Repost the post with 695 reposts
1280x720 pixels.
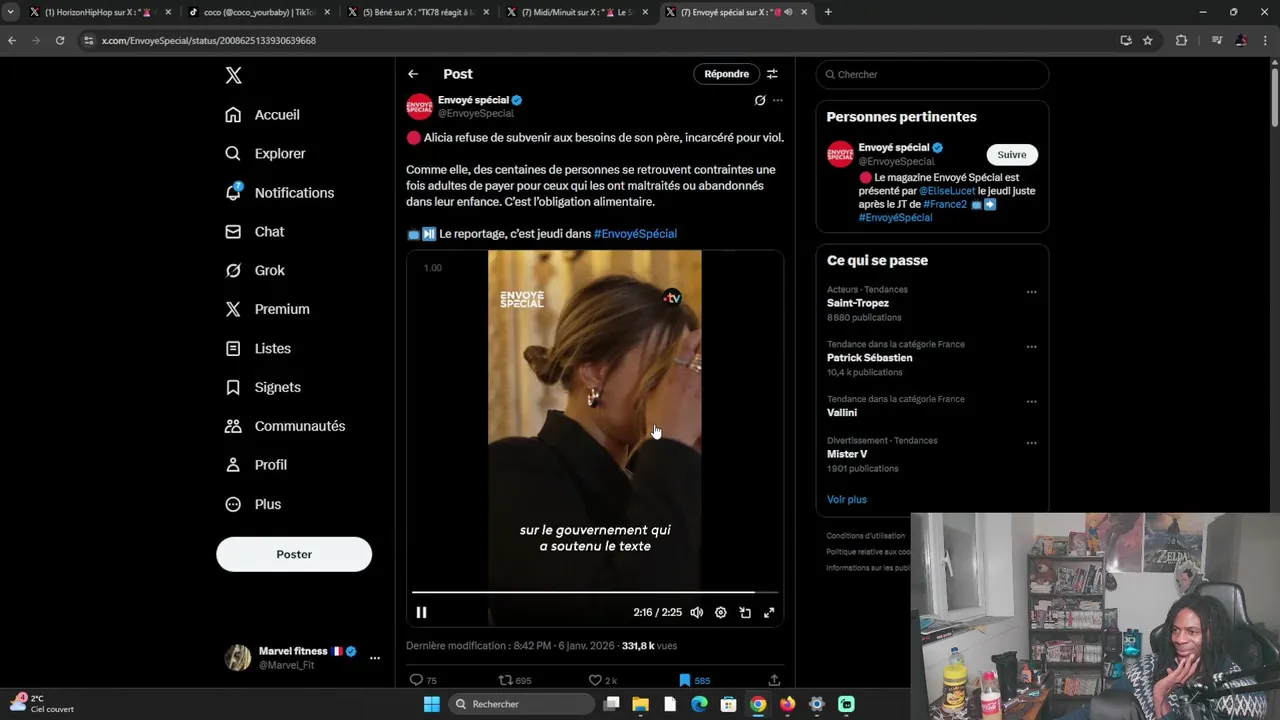[515, 680]
